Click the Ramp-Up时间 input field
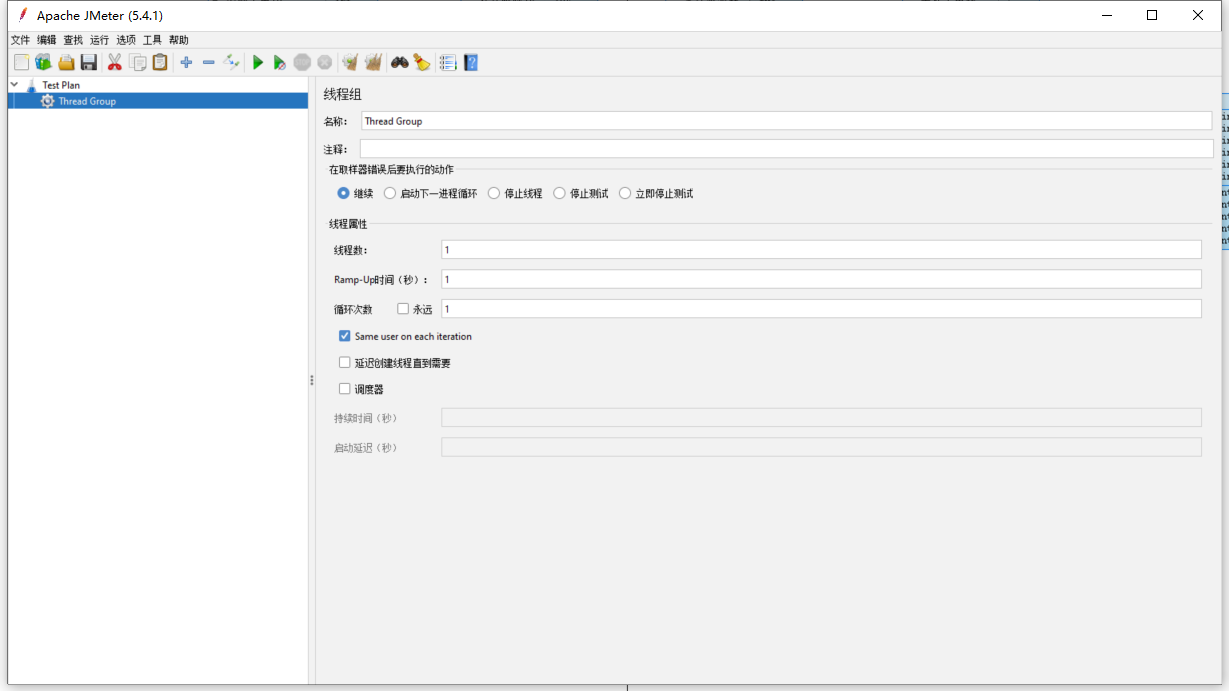This screenshot has height=691, width=1229. pyautogui.click(x=821, y=279)
